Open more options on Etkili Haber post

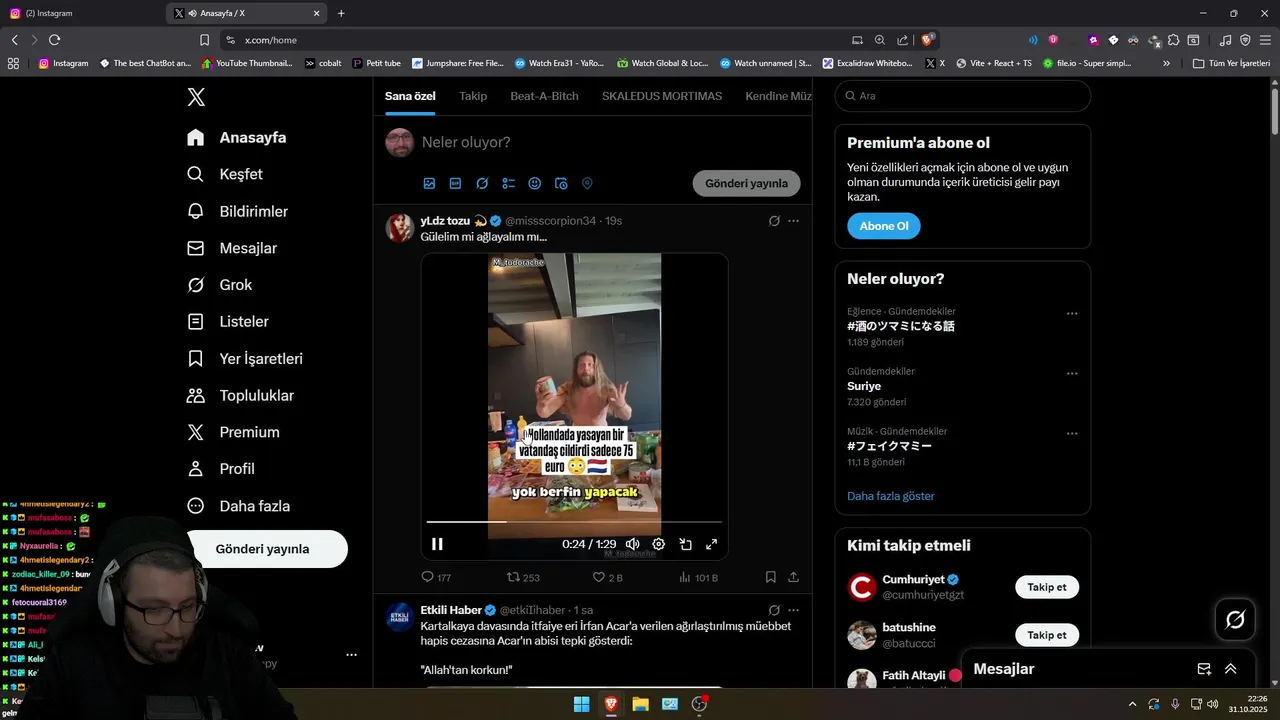coord(794,610)
